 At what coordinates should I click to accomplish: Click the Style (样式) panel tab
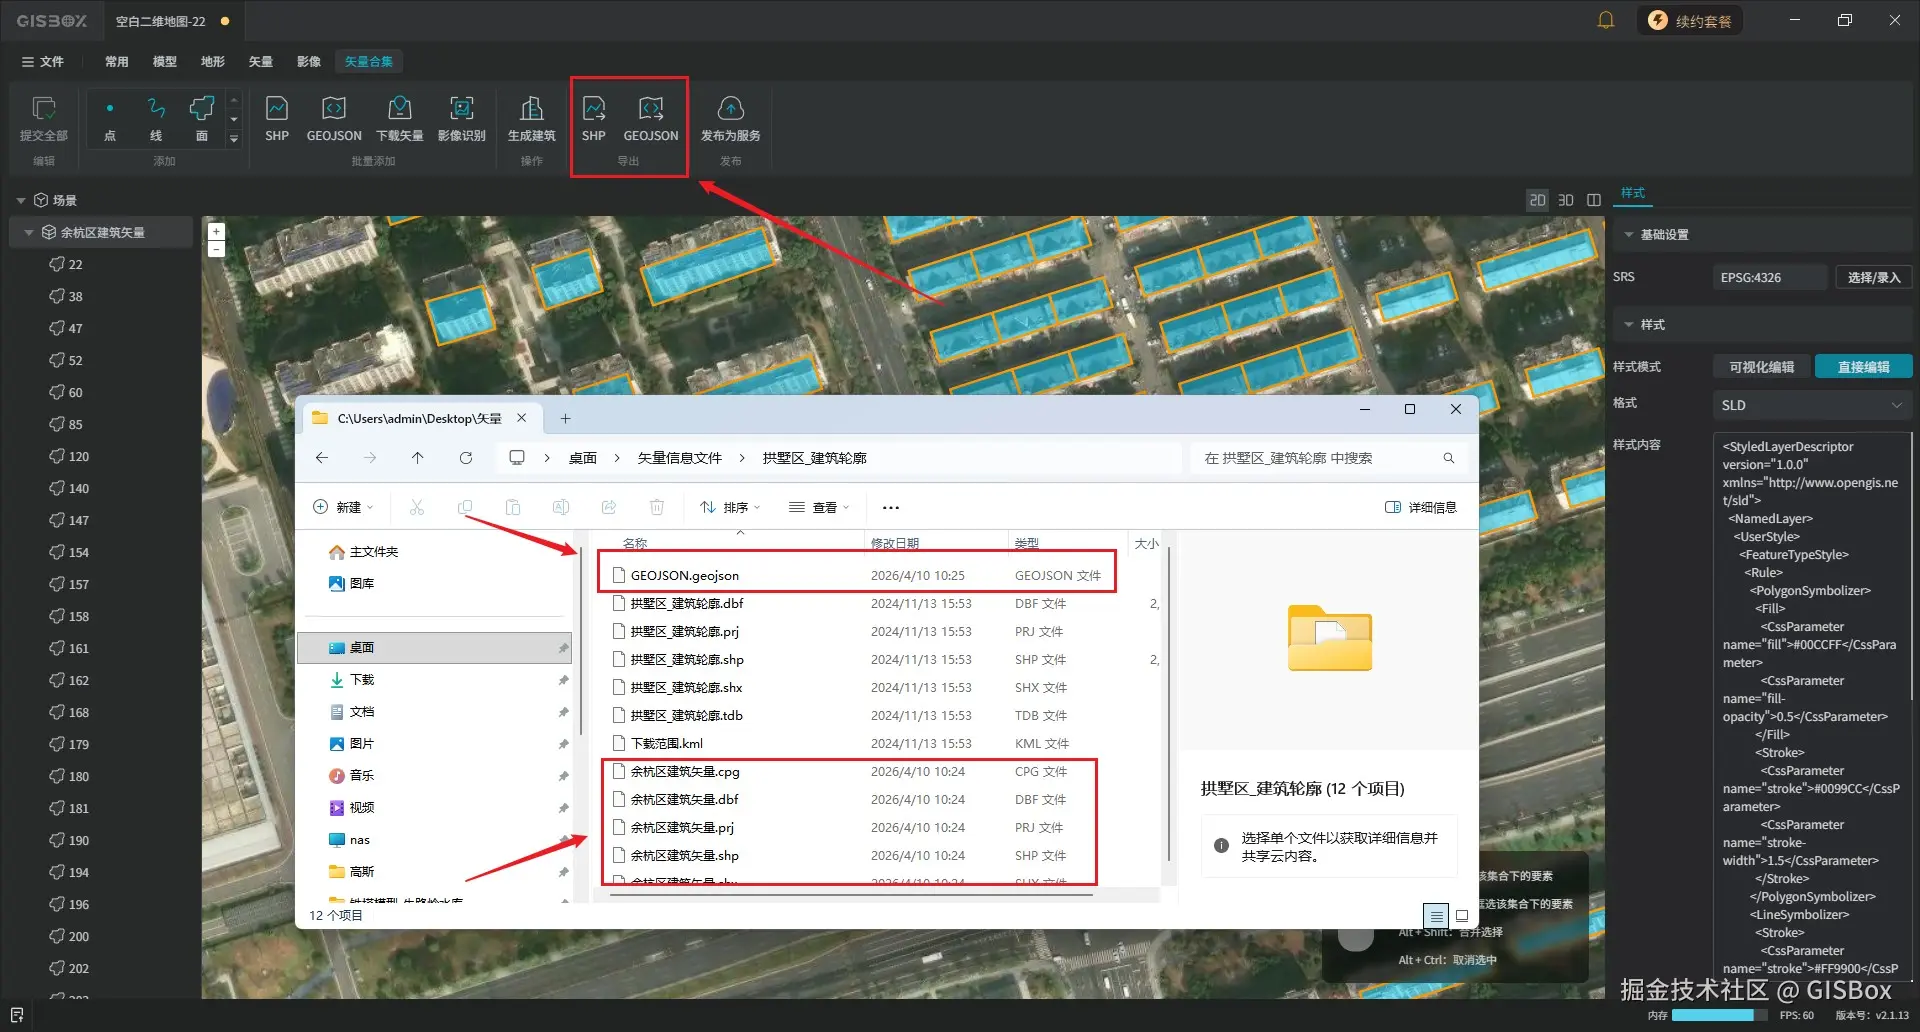pyautogui.click(x=1633, y=193)
